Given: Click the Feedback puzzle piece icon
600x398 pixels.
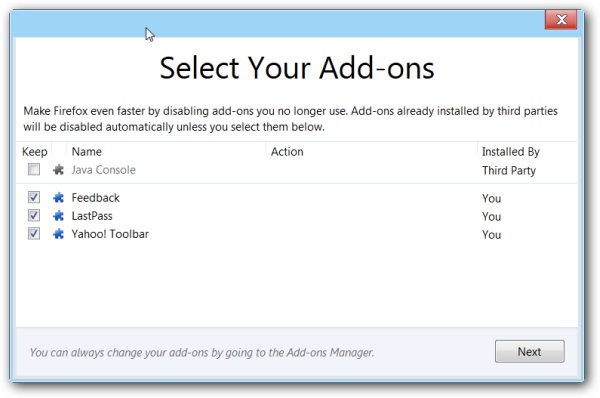Looking at the screenshot, I should [x=58, y=197].
